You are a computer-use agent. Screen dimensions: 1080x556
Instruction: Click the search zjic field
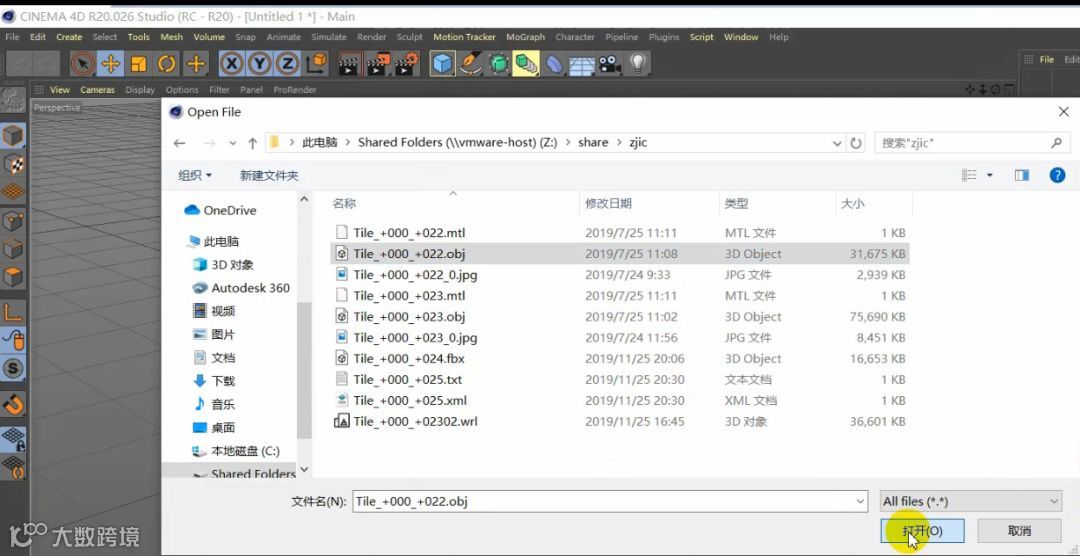972,143
